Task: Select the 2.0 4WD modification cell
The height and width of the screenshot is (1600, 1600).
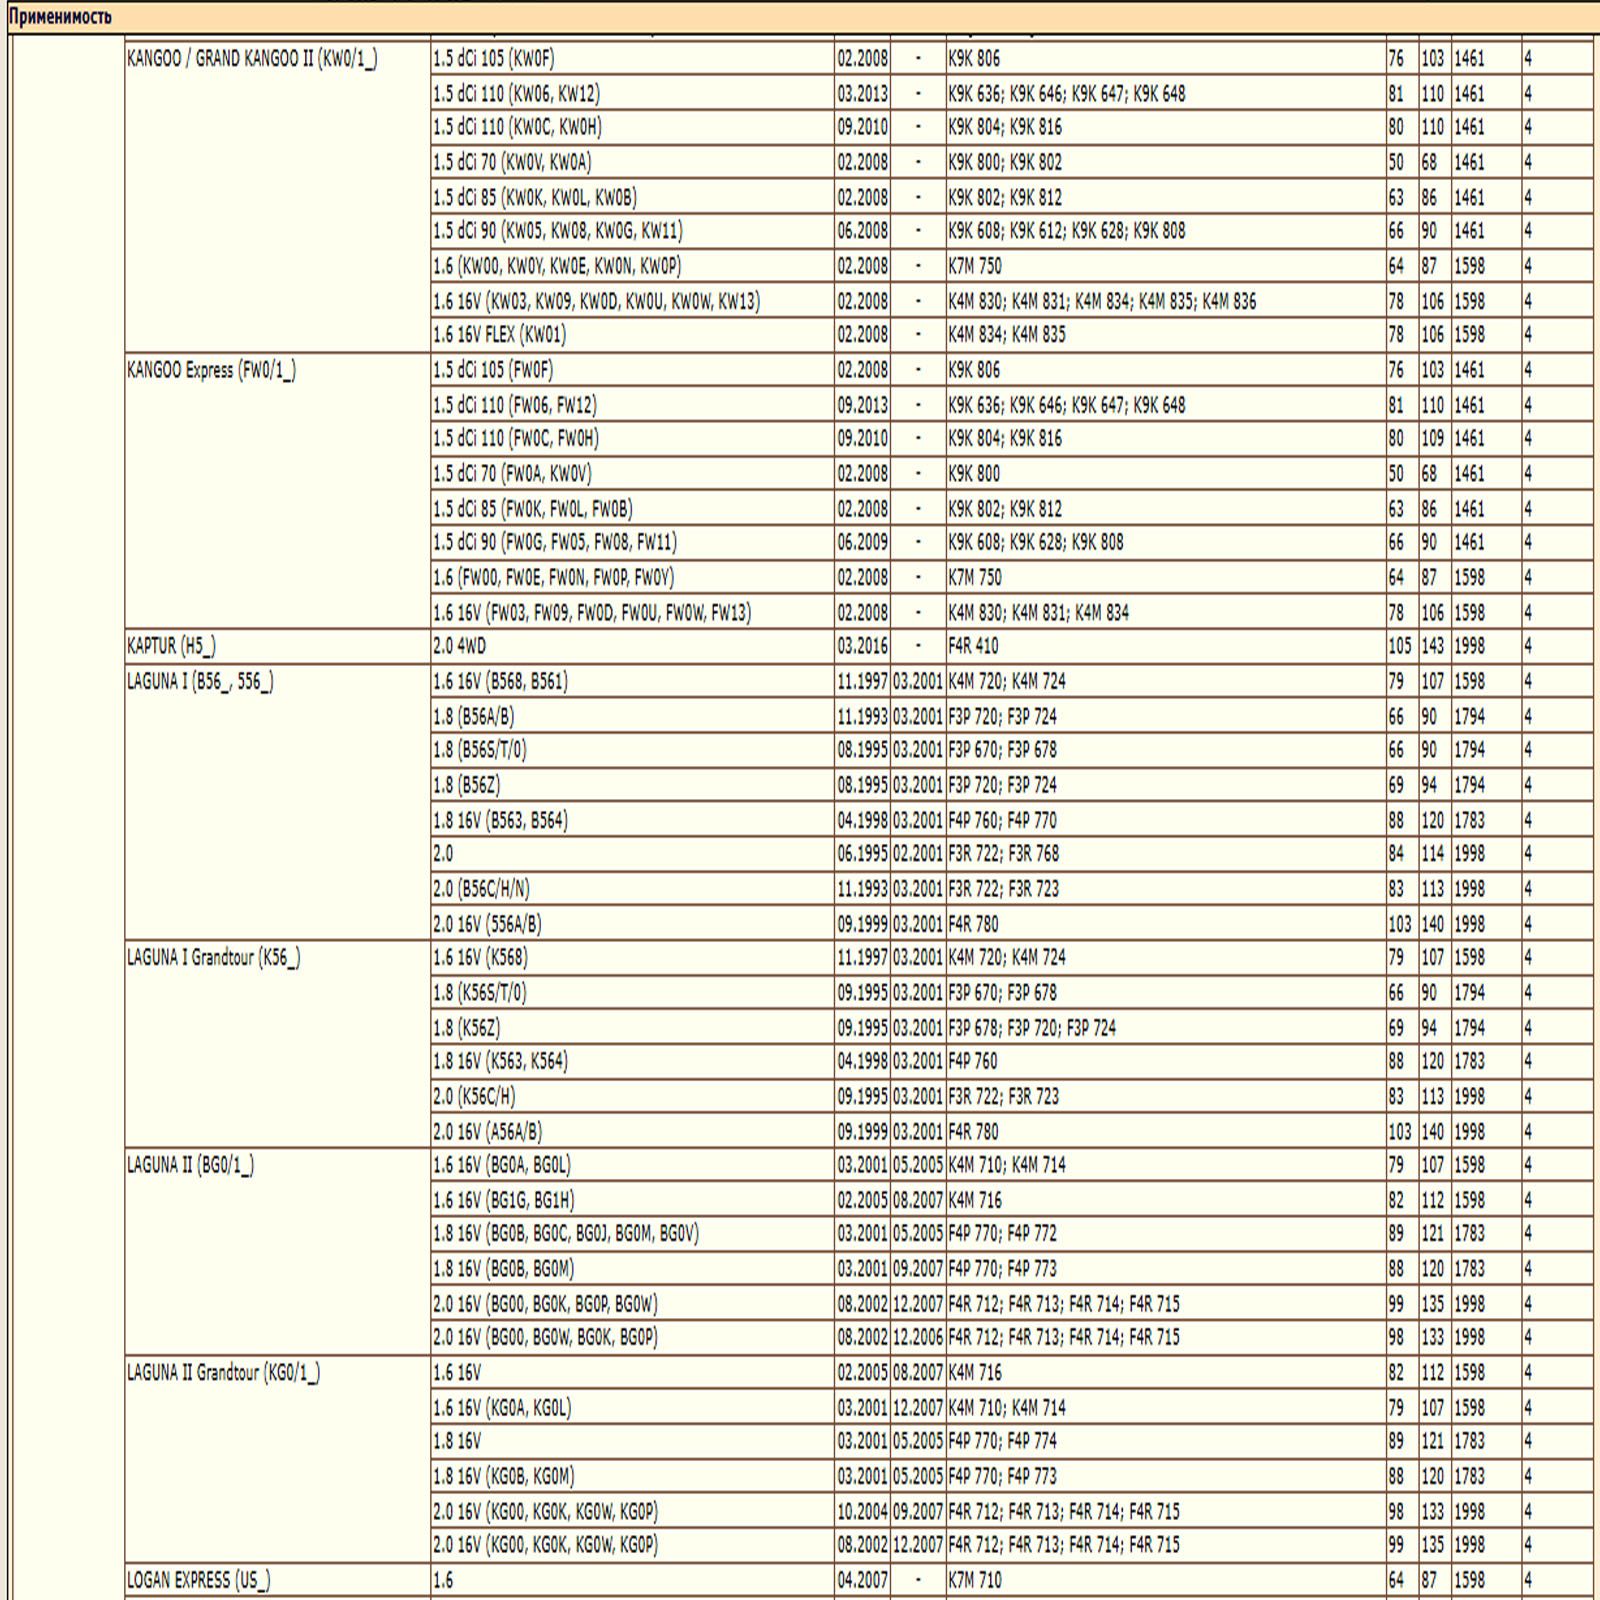Action: [x=459, y=646]
